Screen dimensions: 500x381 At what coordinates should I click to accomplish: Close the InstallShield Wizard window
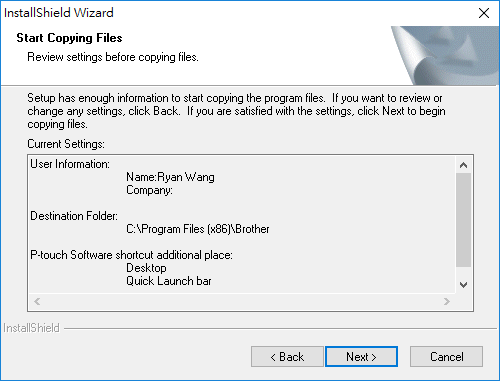484,13
